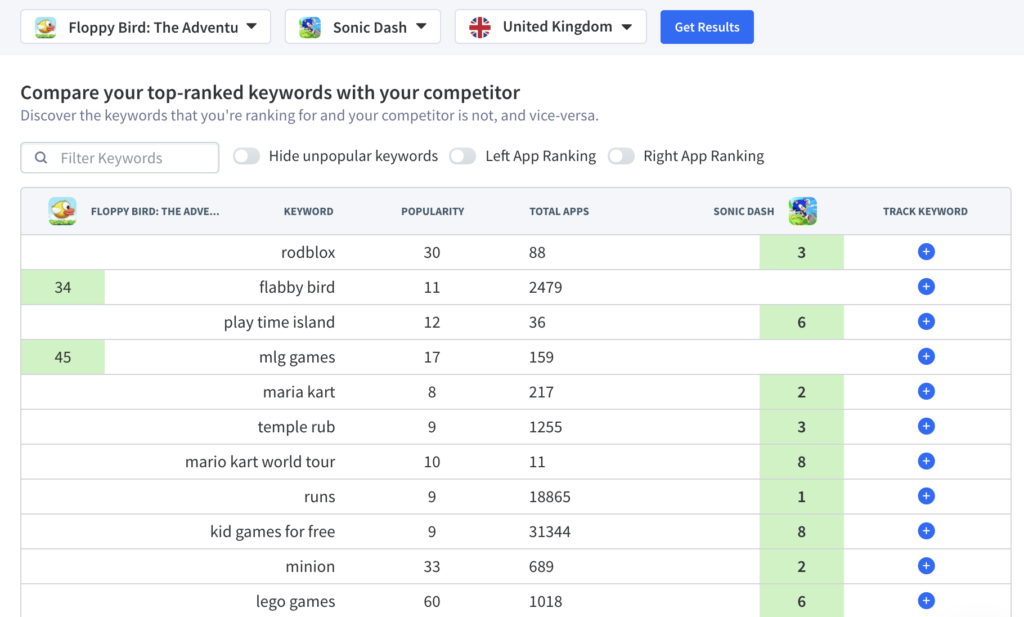Click Sonic Dash app icon in table header
Image resolution: width=1024 pixels, height=617 pixels.
803,211
